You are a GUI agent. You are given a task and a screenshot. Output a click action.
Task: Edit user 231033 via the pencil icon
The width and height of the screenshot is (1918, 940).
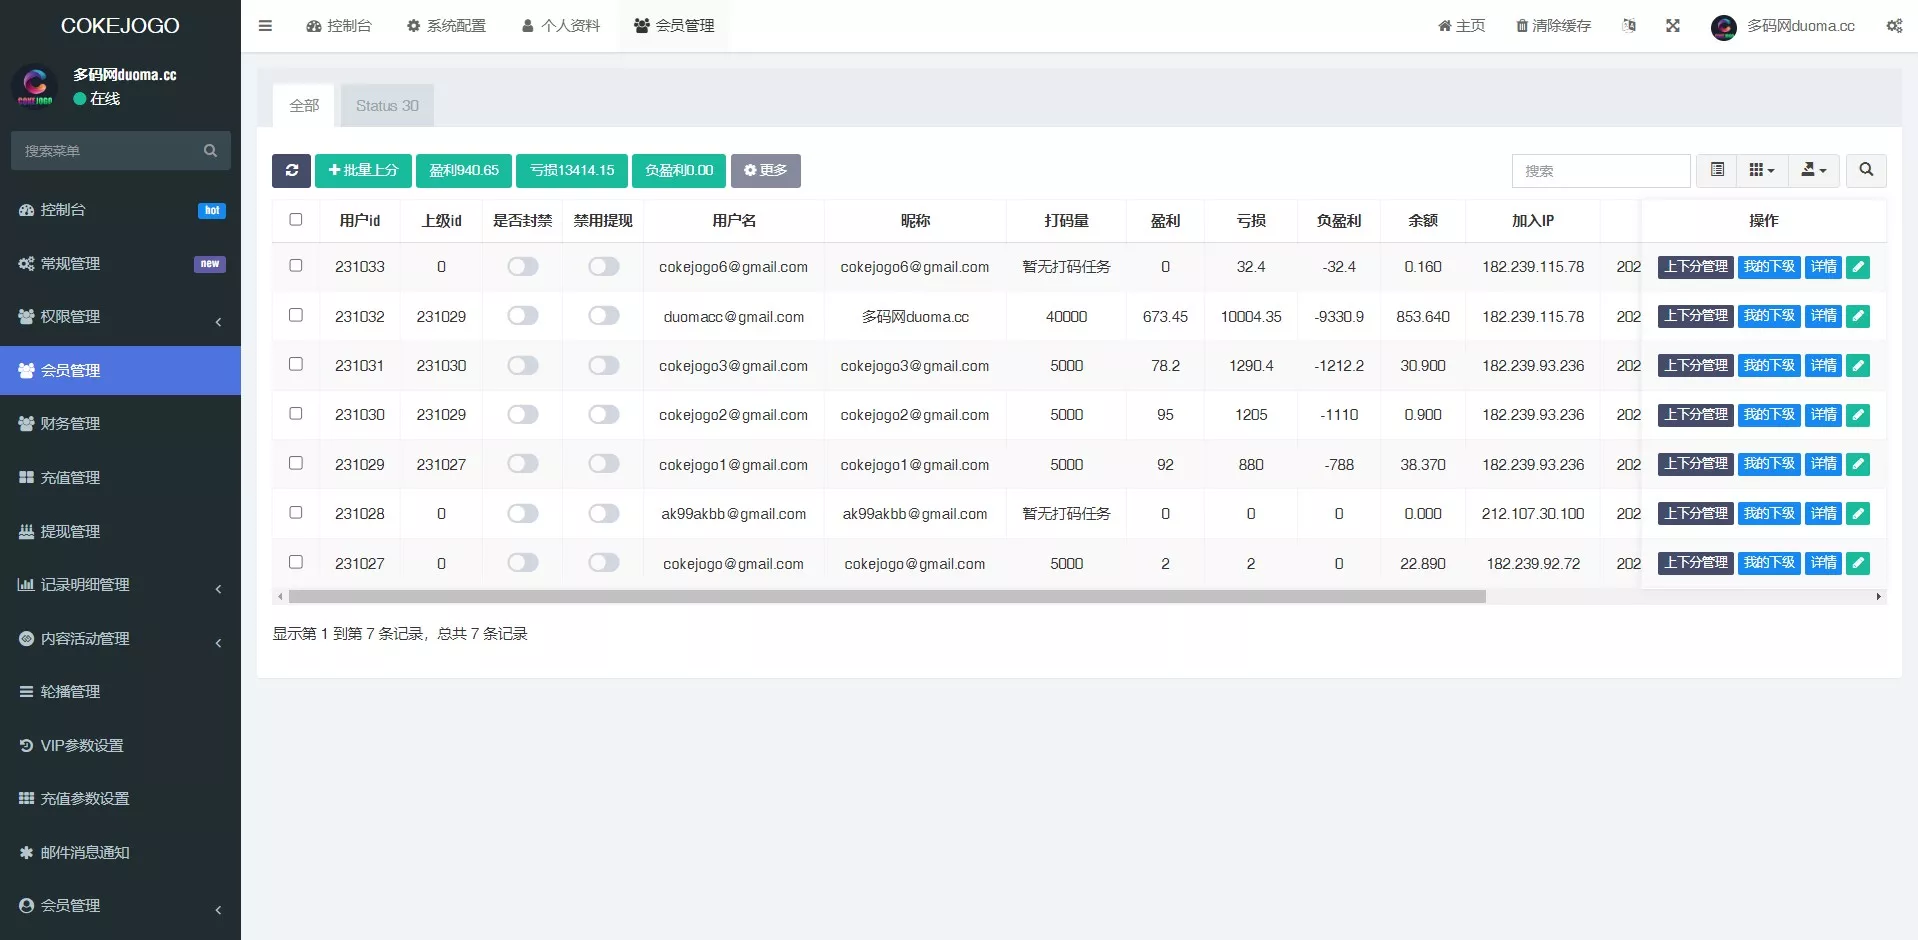pyautogui.click(x=1857, y=267)
